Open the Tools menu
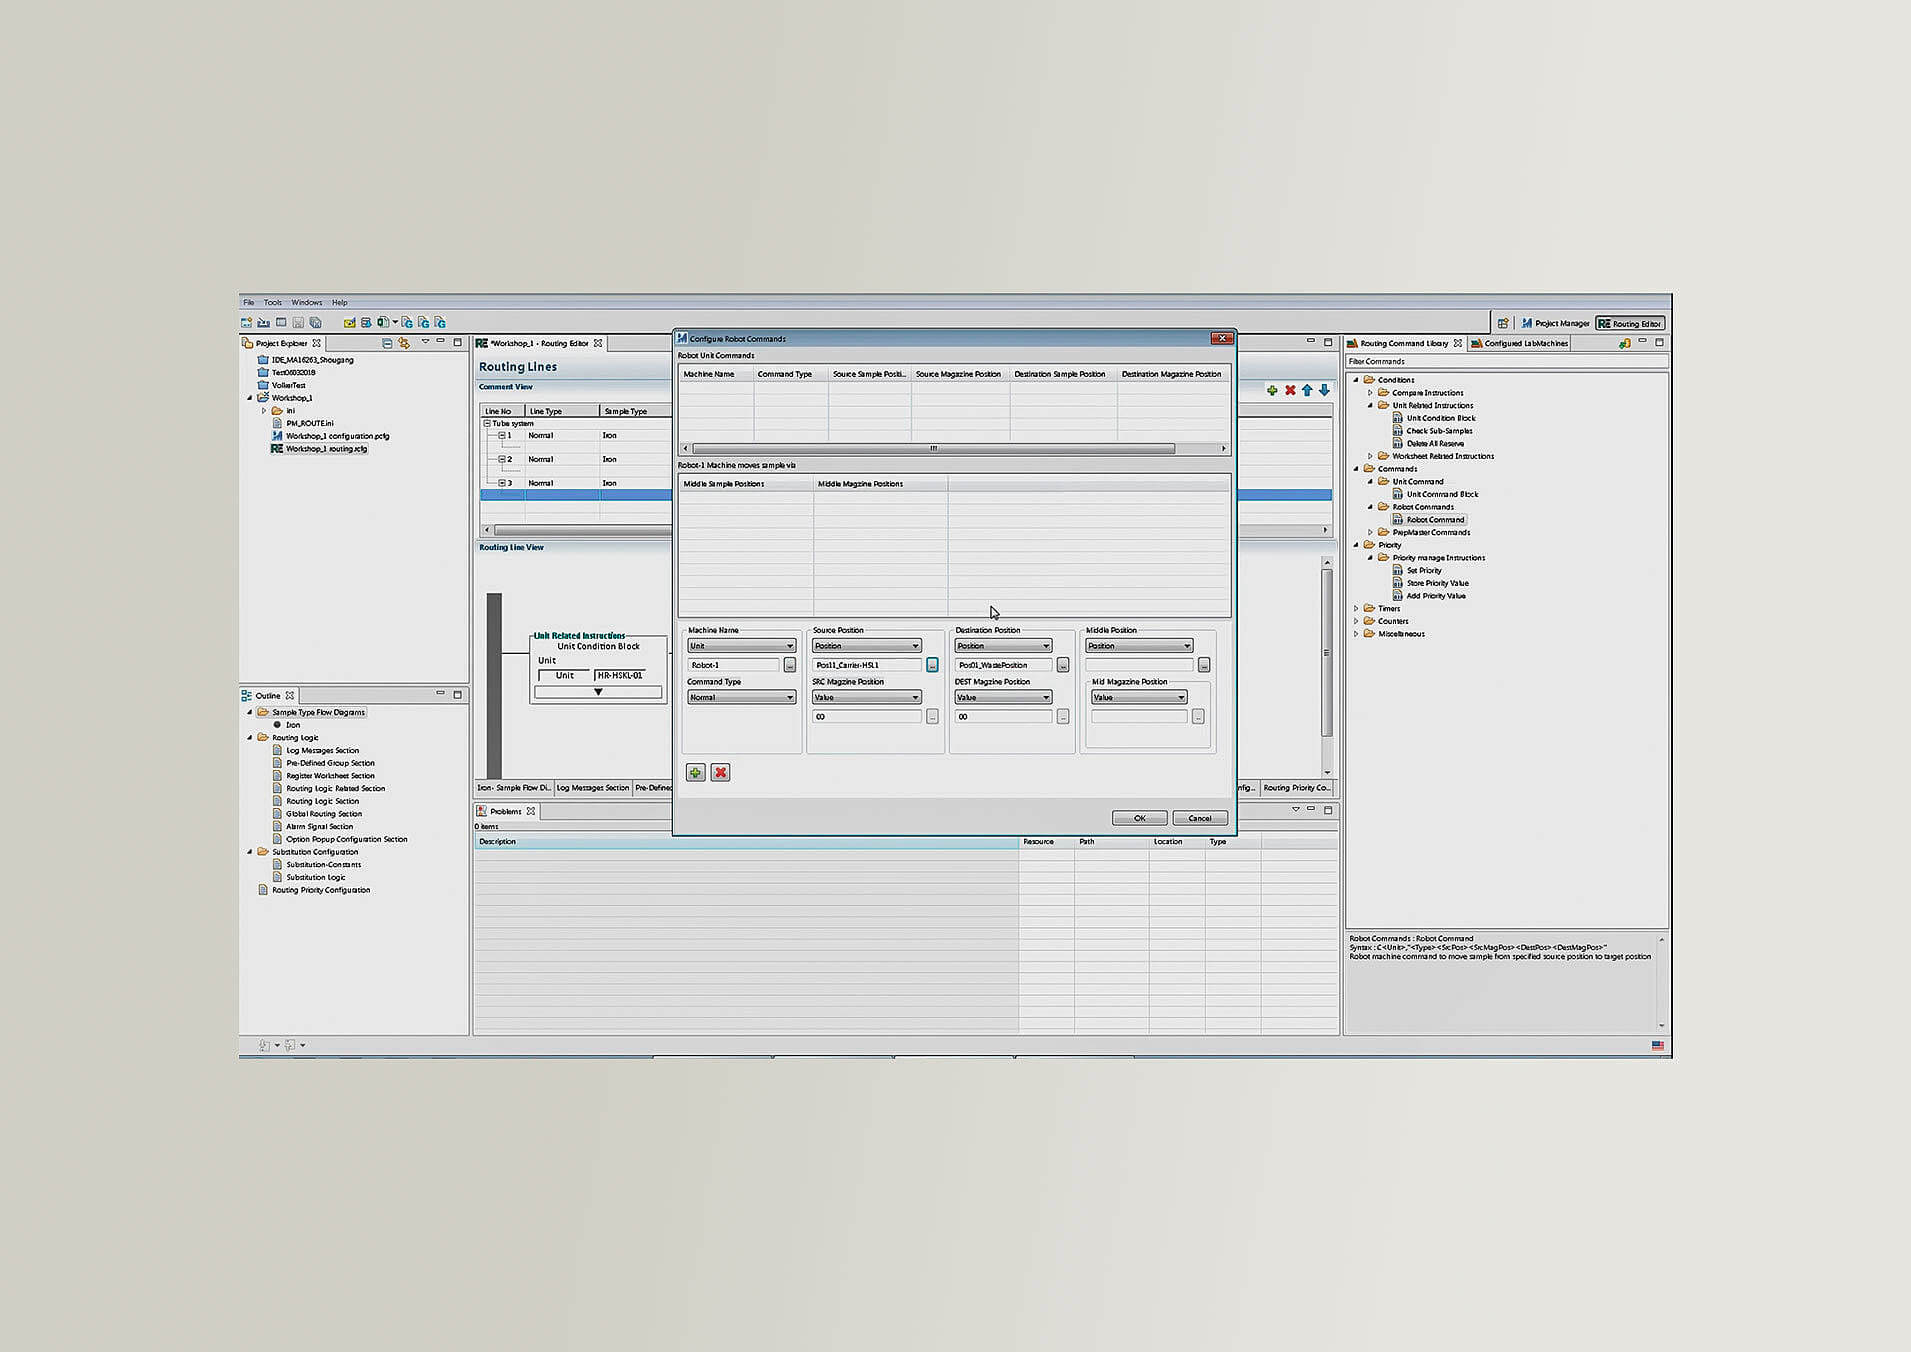 272,302
